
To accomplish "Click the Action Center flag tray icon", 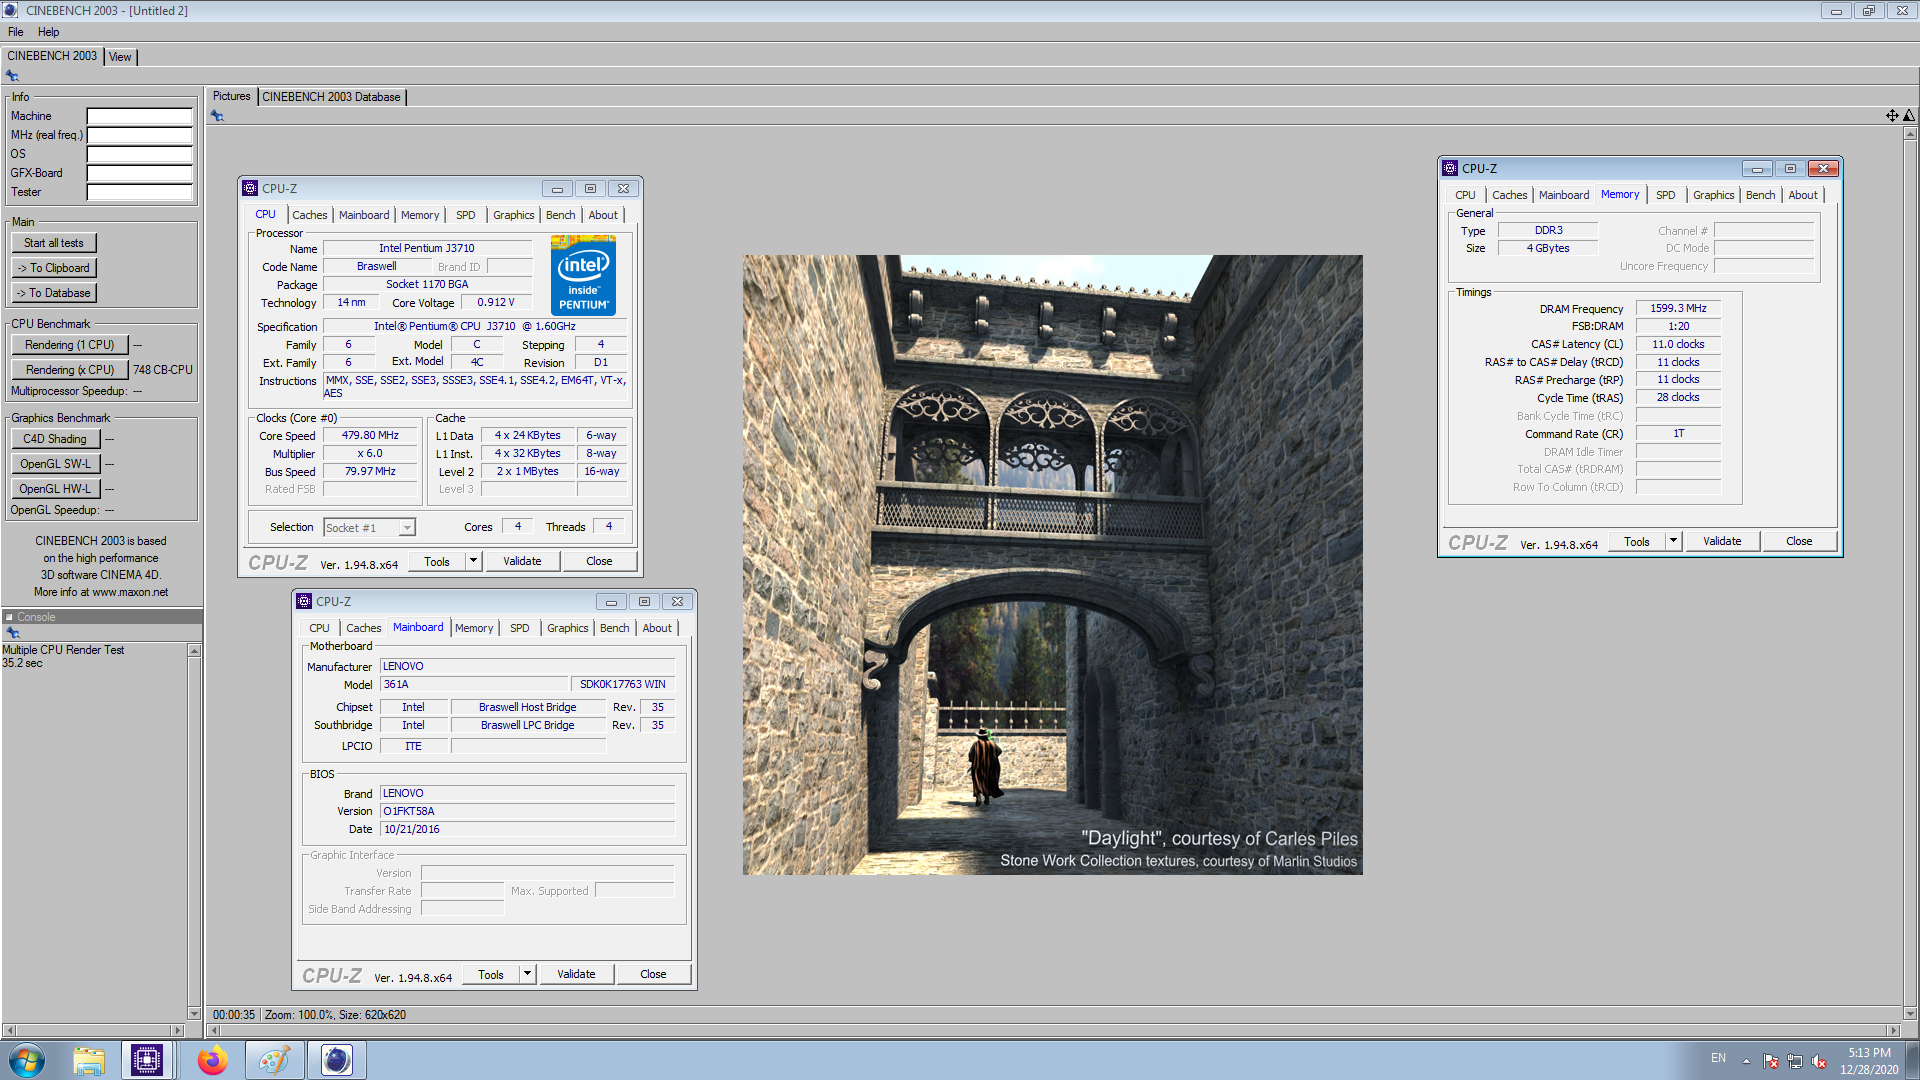I will [1771, 1061].
